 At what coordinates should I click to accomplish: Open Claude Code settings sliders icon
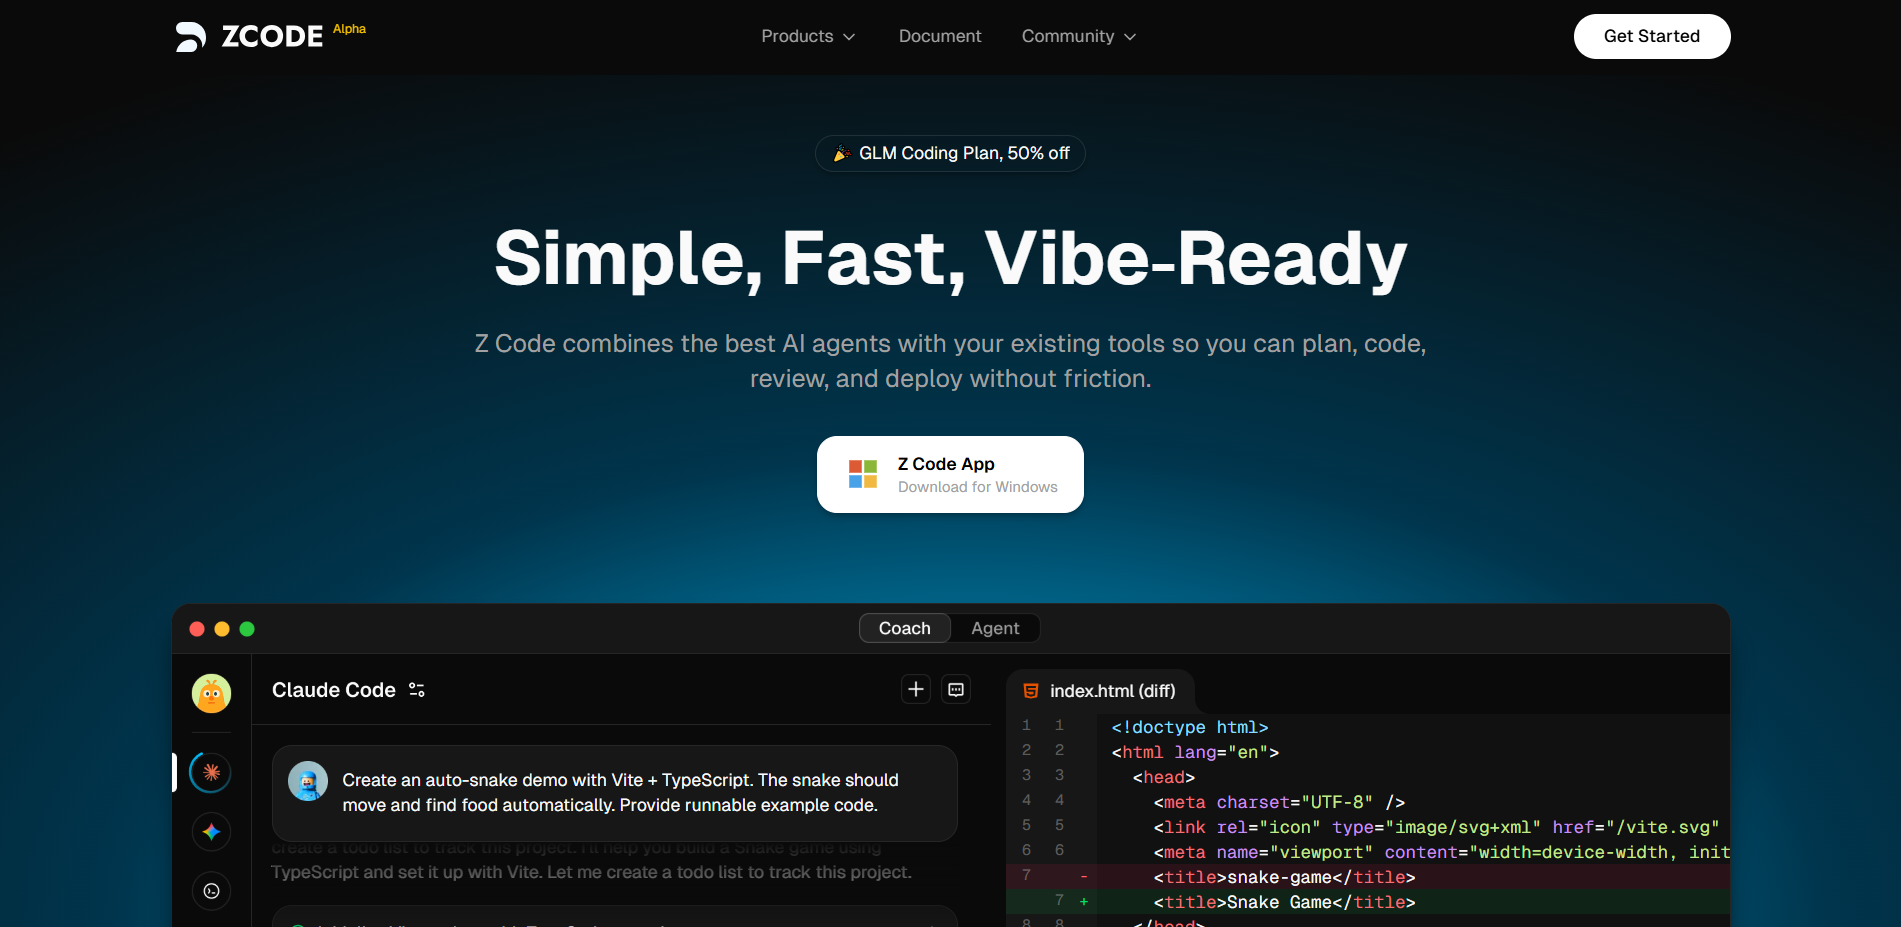[417, 690]
